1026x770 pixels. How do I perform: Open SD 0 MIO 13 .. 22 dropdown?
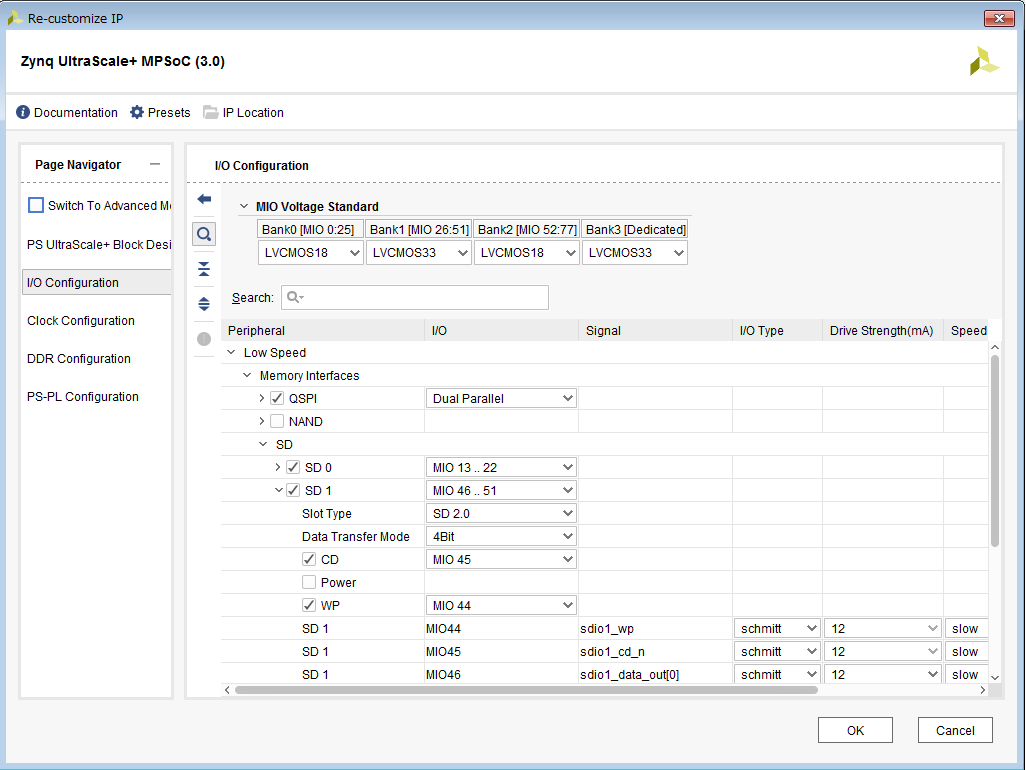coord(501,467)
